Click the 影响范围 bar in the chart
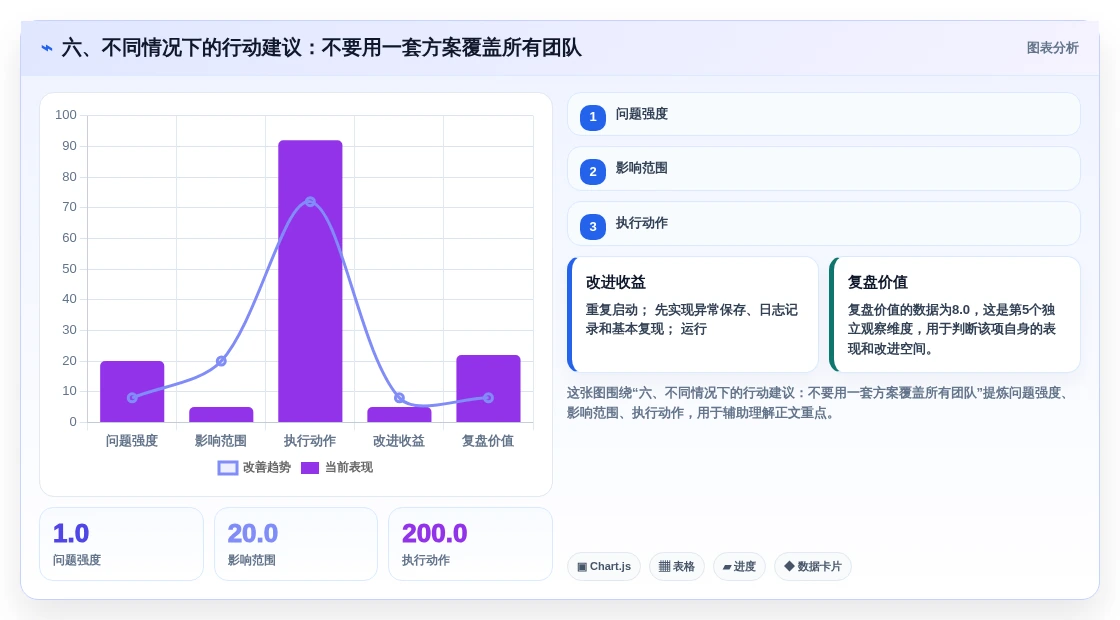This screenshot has height=620, width=1120. coord(221,414)
